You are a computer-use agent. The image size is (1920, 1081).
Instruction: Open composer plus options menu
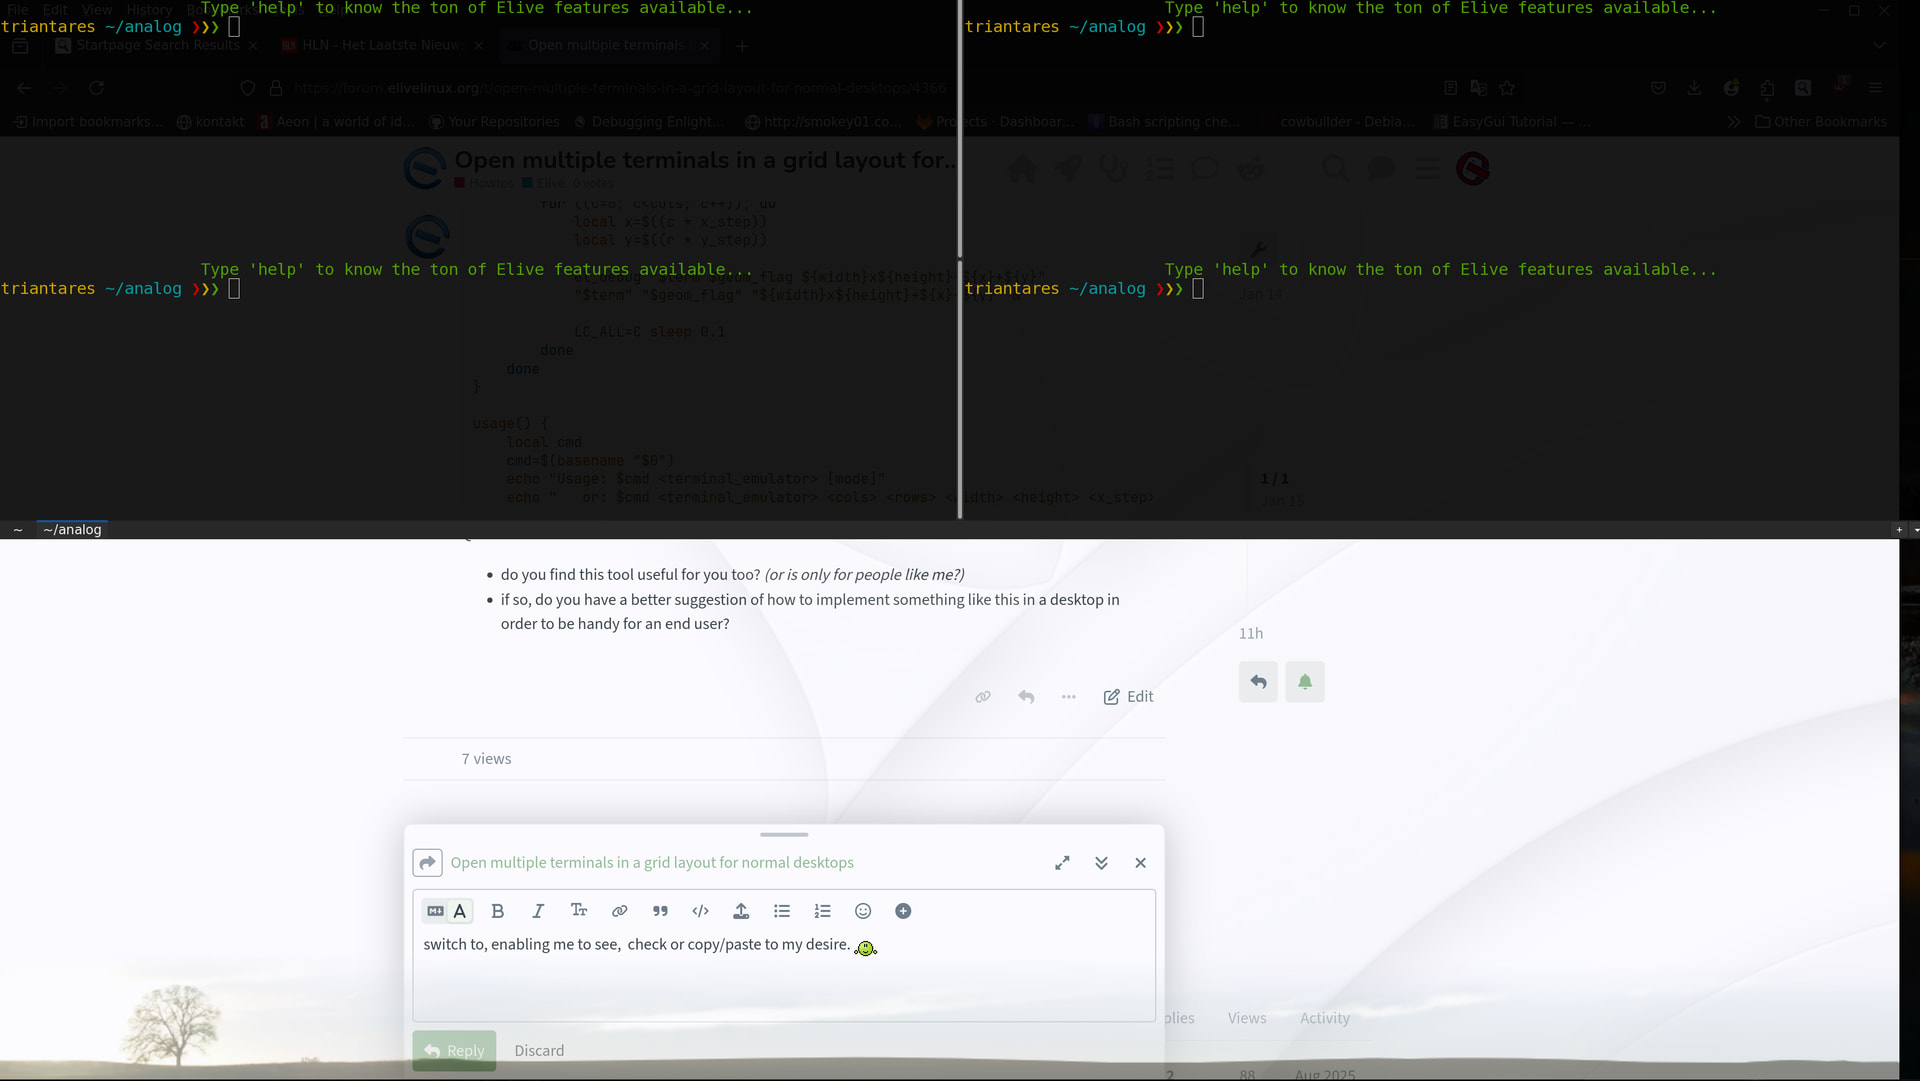pyautogui.click(x=903, y=911)
